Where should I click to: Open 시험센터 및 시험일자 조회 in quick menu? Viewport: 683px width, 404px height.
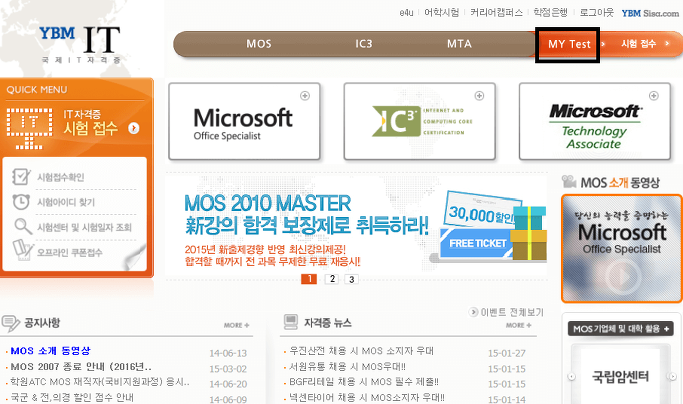pos(84,227)
